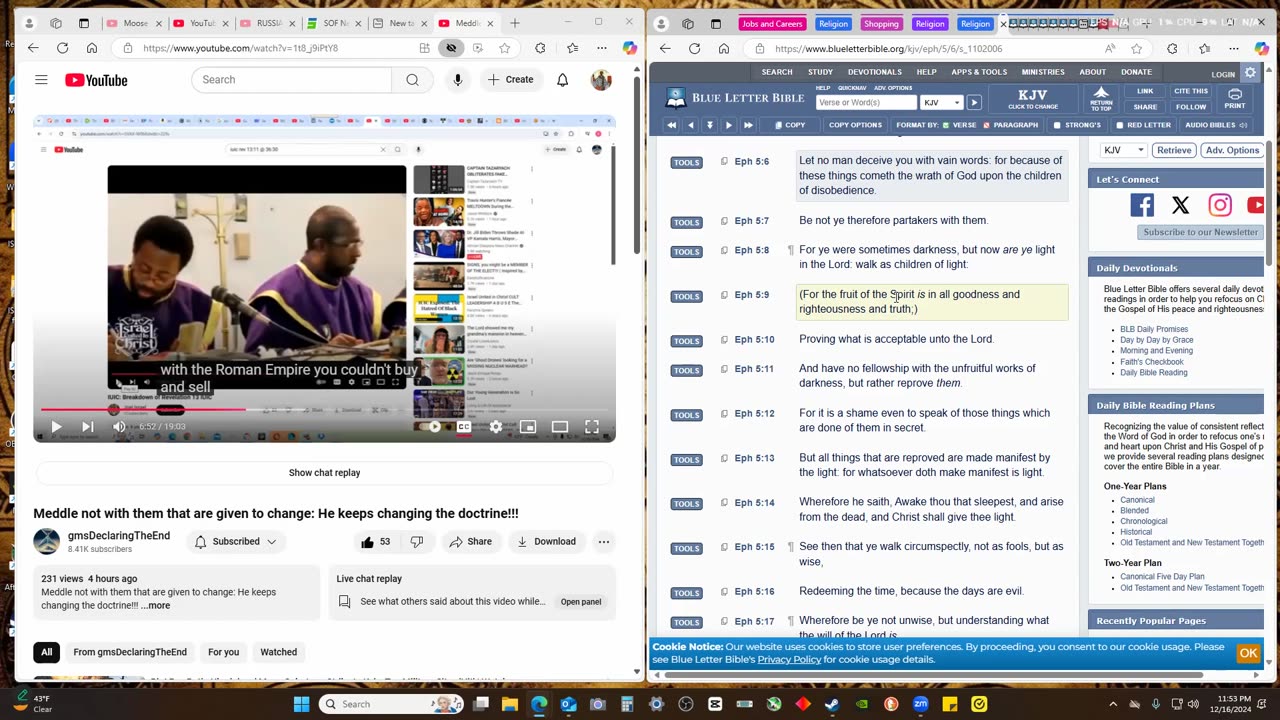This screenshot has height=720, width=1280.
Task: Select the 'Watched' chip
Action: [278, 652]
